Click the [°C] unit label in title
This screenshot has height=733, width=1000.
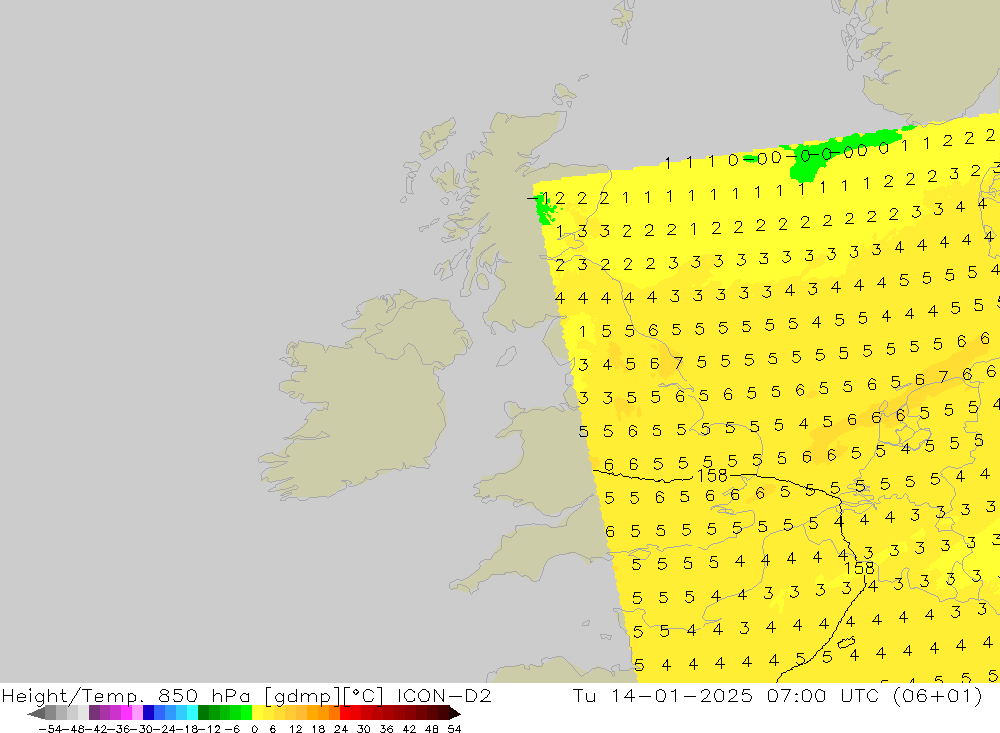[x=364, y=695]
